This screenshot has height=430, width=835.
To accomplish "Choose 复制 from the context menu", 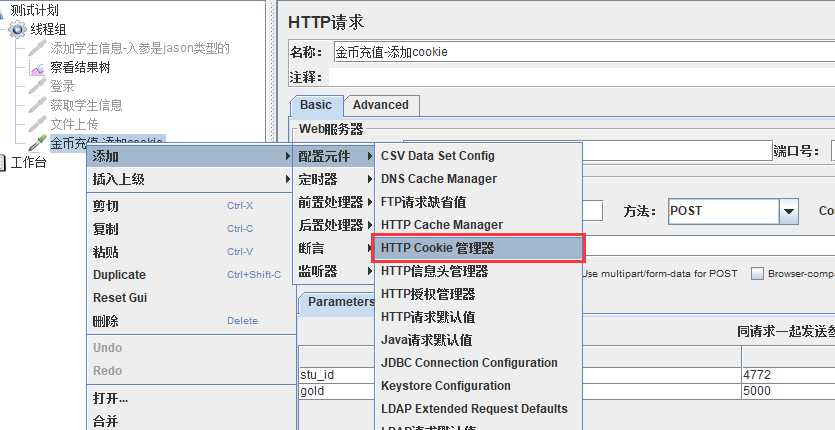I will (x=191, y=229).
